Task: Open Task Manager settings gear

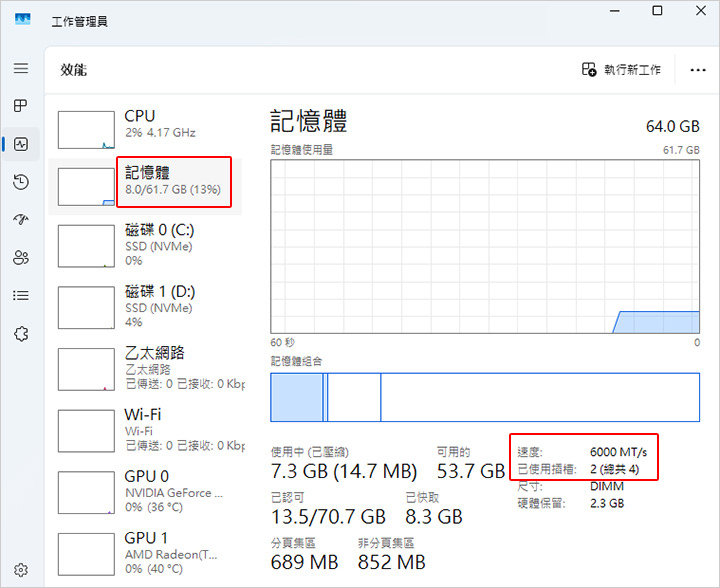Action: [21, 570]
